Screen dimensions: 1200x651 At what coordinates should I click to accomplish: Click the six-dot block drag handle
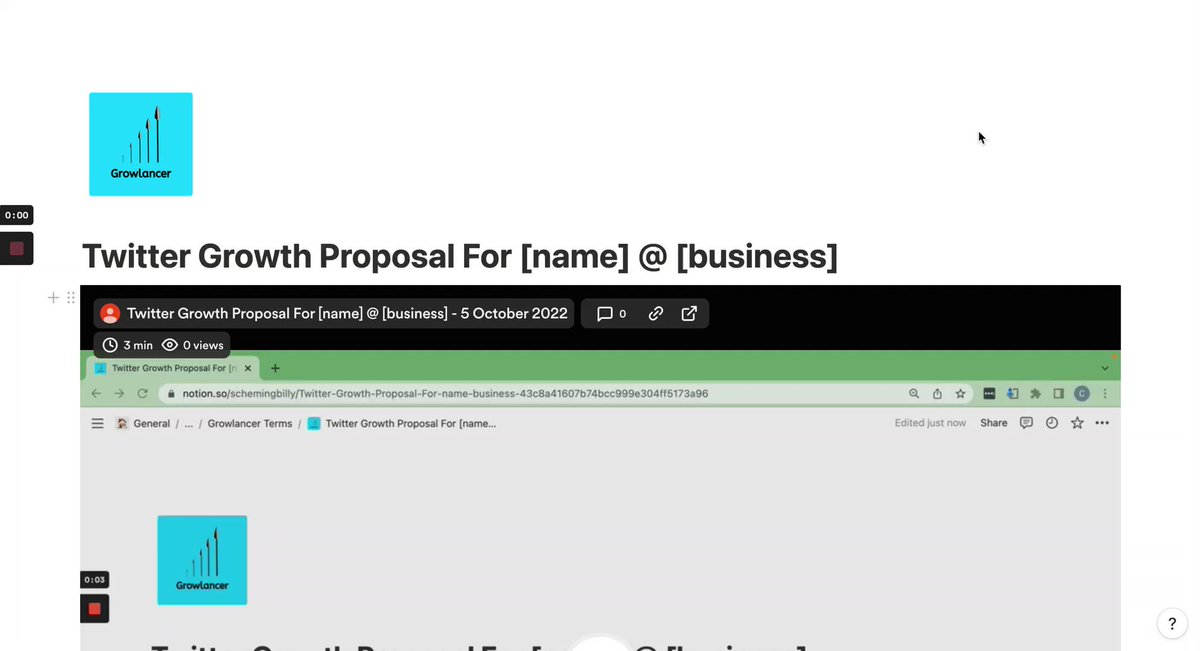[71, 297]
